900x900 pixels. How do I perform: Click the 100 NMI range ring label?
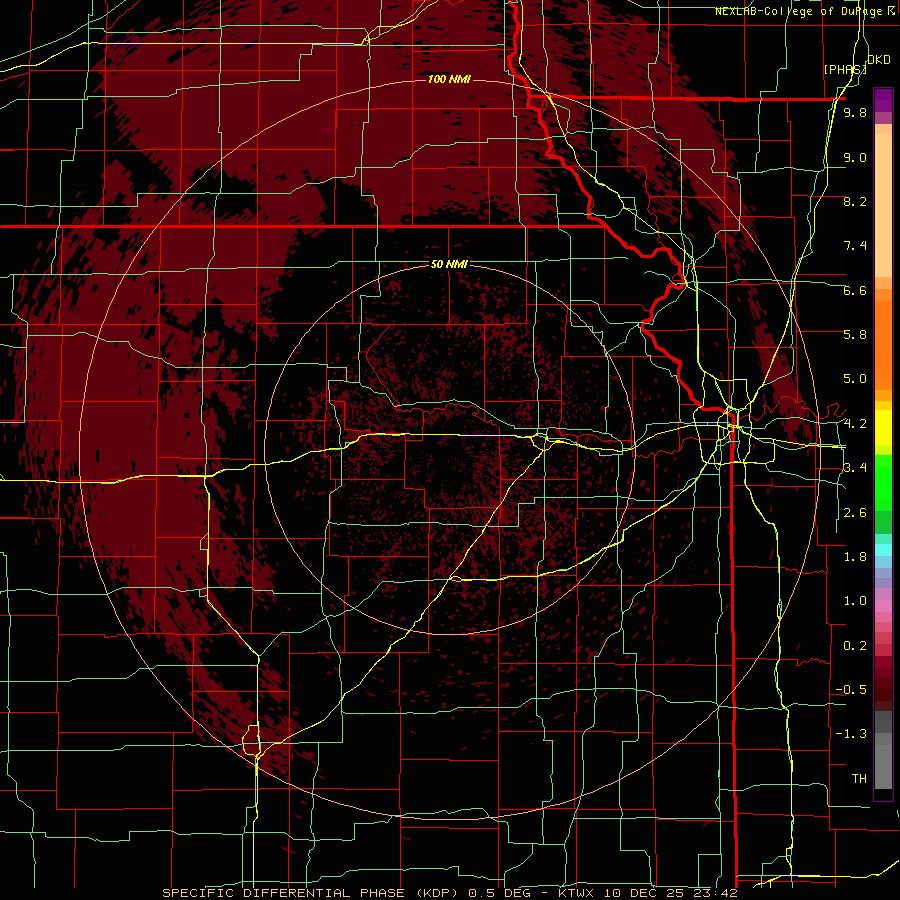pyautogui.click(x=449, y=79)
